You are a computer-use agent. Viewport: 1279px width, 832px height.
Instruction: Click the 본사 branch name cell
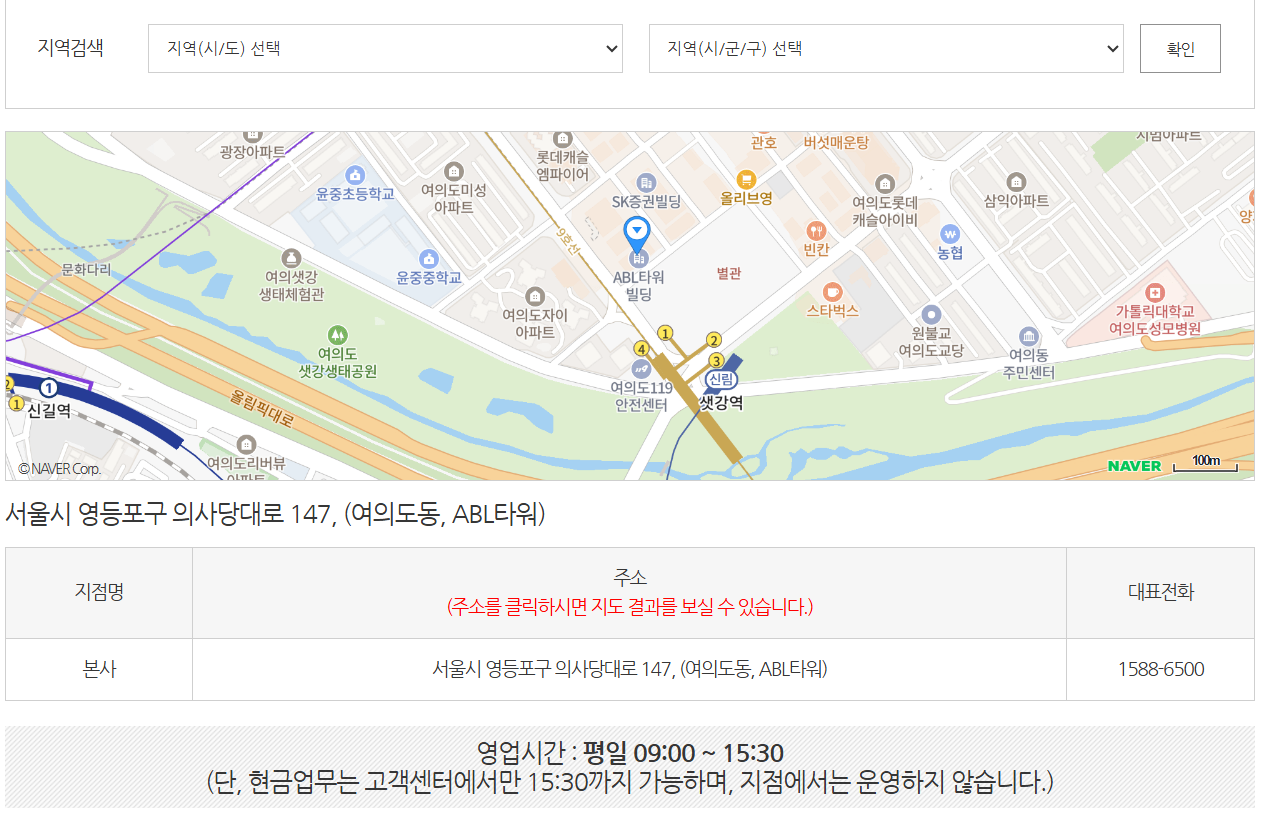99,669
